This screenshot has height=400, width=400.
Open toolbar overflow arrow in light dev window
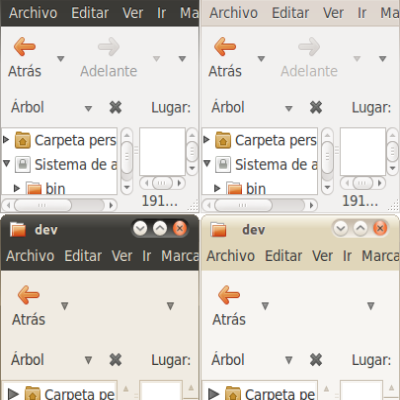371,306
